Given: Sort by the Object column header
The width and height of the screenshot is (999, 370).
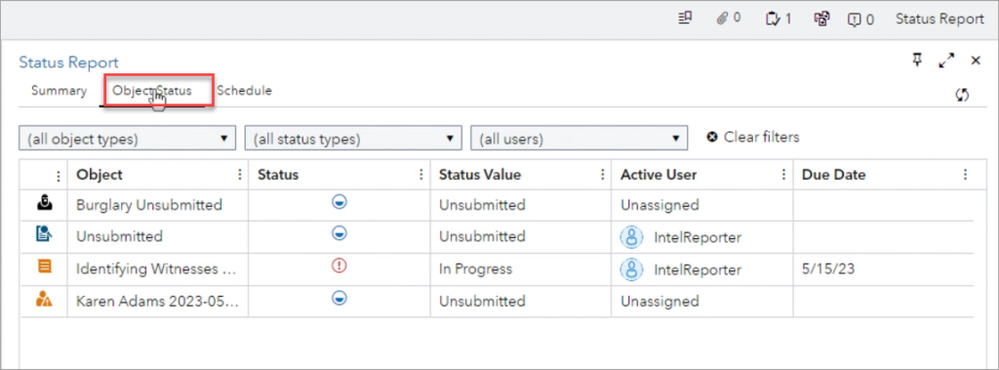Looking at the screenshot, I should tap(99, 174).
